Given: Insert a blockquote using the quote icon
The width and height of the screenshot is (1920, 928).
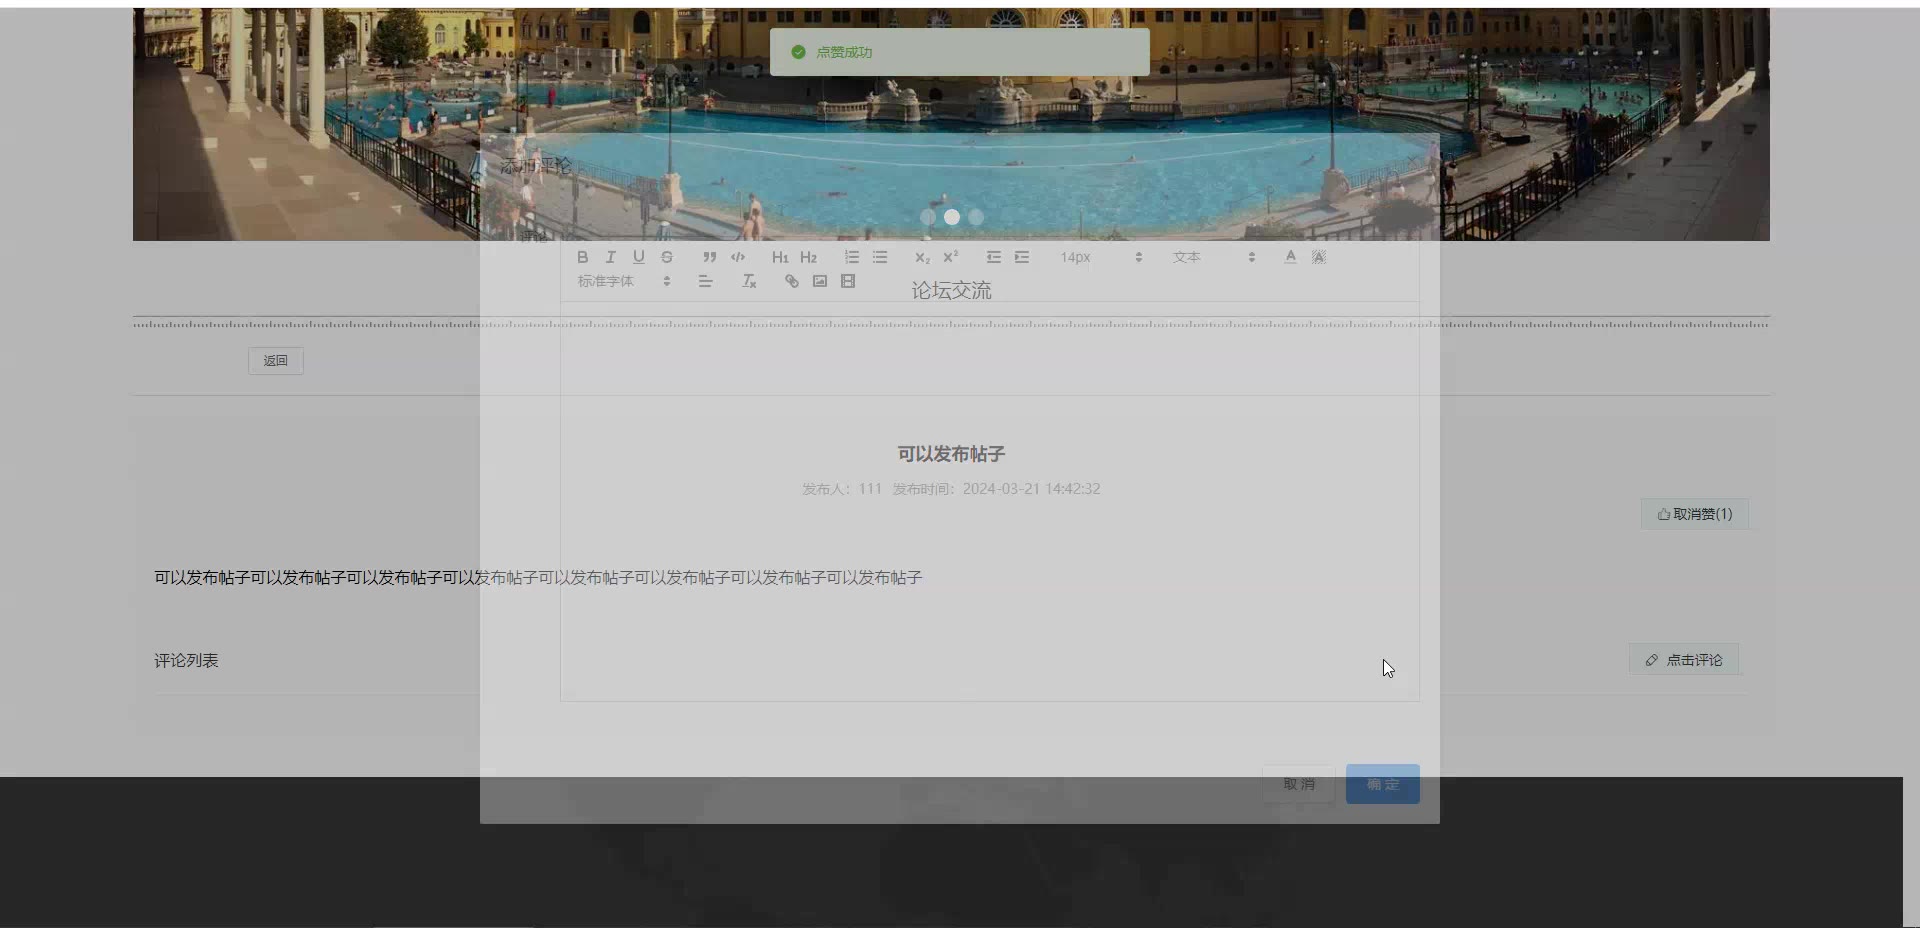Looking at the screenshot, I should coord(709,257).
